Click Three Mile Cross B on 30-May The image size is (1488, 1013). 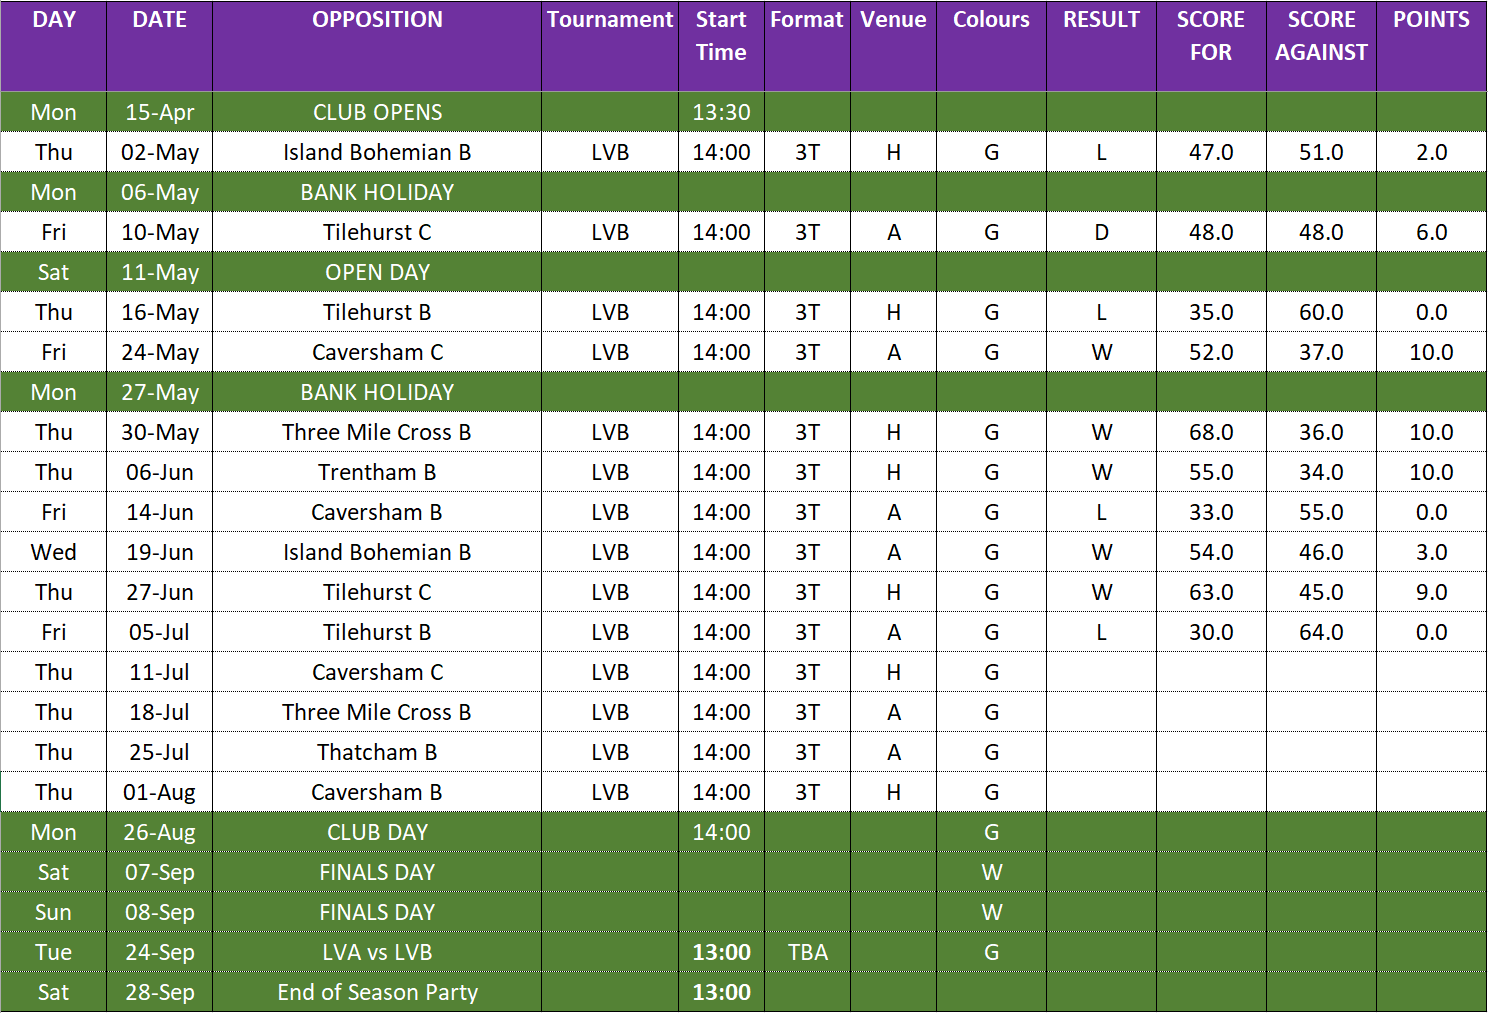(377, 432)
